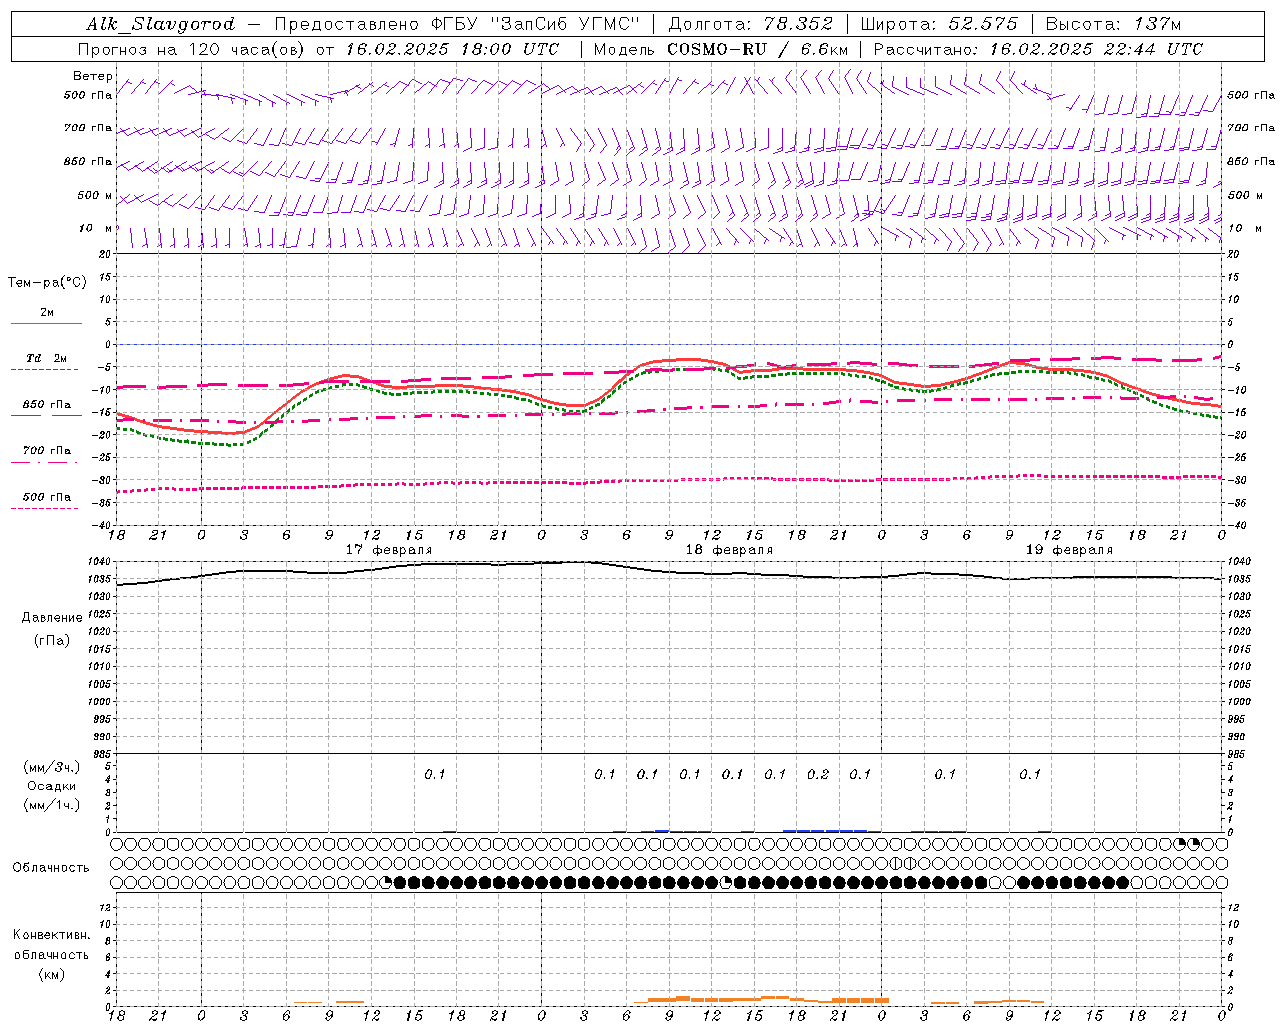Viewport: 1280px width, 1024px height.
Task: Click the 'Тем-ра(°C)' temperature axis title
Action: pos(47,283)
